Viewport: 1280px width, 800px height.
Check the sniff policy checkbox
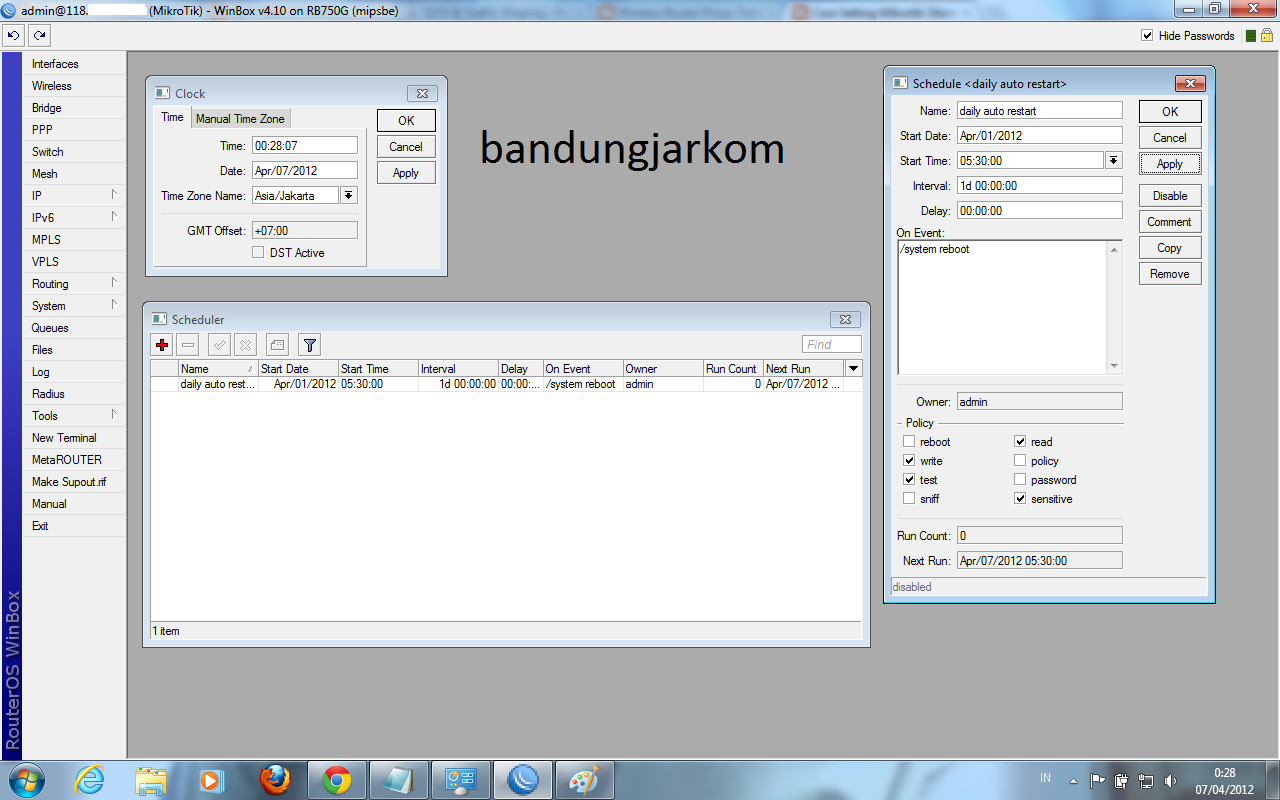[x=909, y=499]
